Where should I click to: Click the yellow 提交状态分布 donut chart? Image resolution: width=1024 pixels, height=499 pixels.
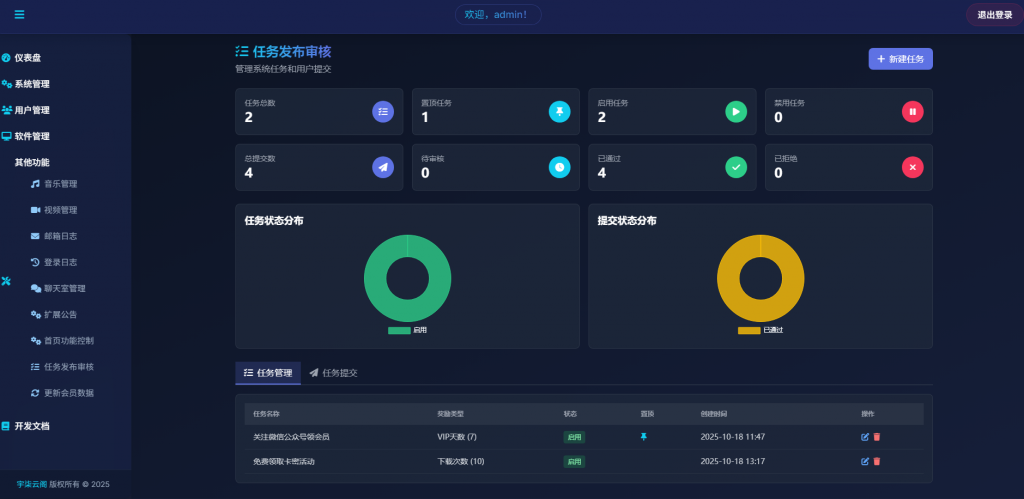(x=761, y=278)
